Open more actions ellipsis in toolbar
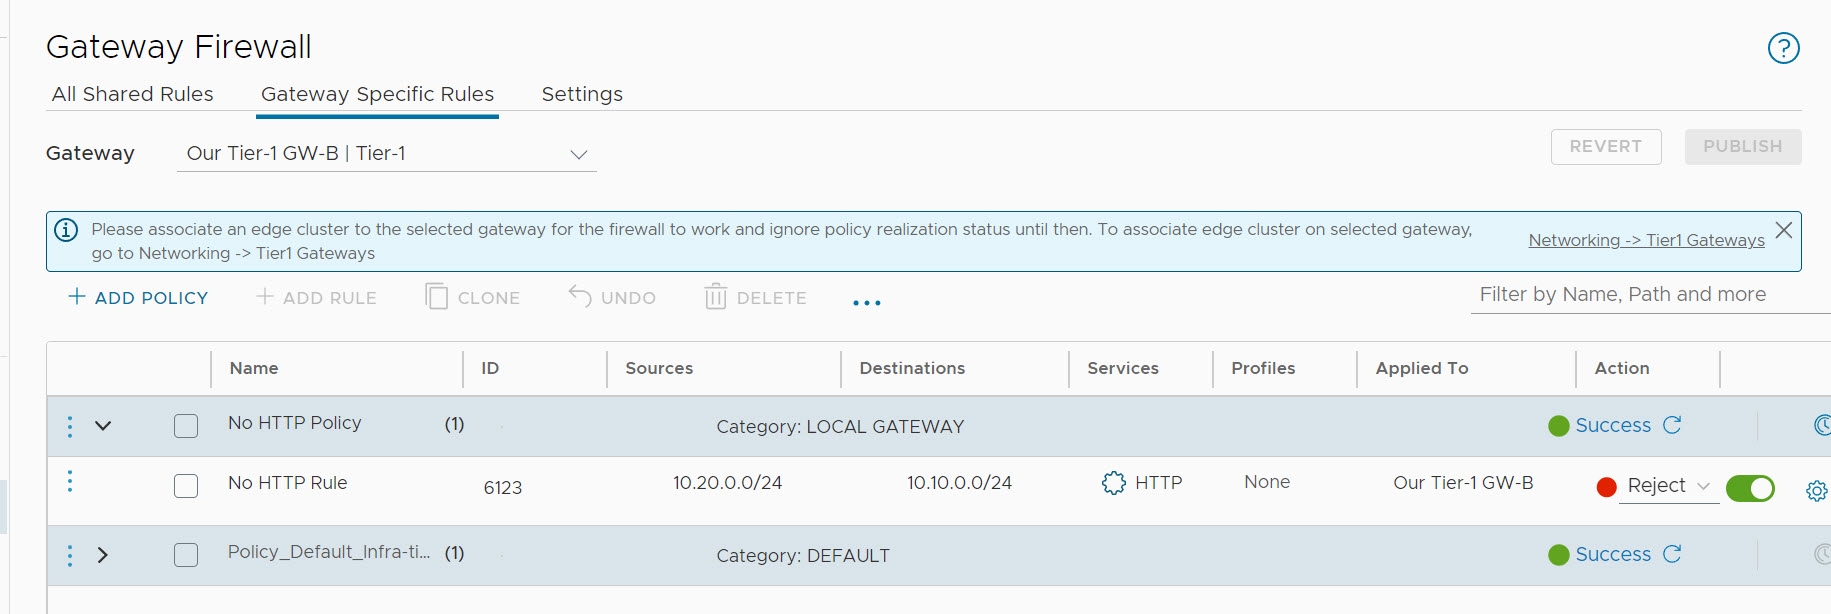1831x614 pixels. point(866,302)
